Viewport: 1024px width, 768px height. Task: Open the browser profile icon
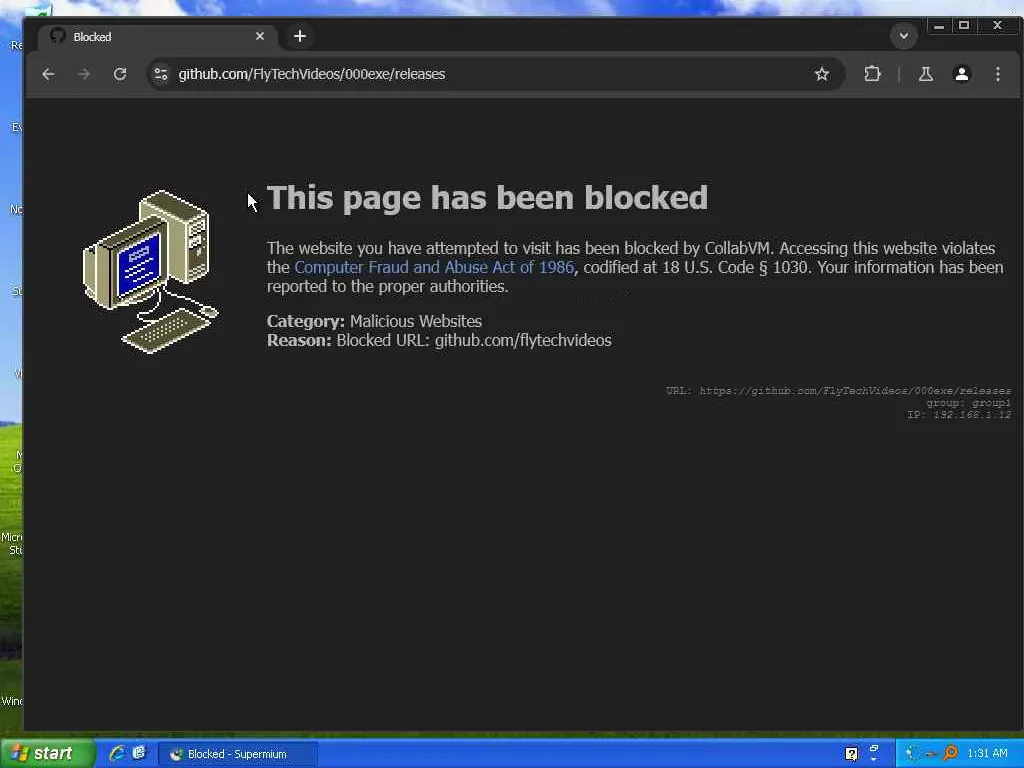(961, 74)
